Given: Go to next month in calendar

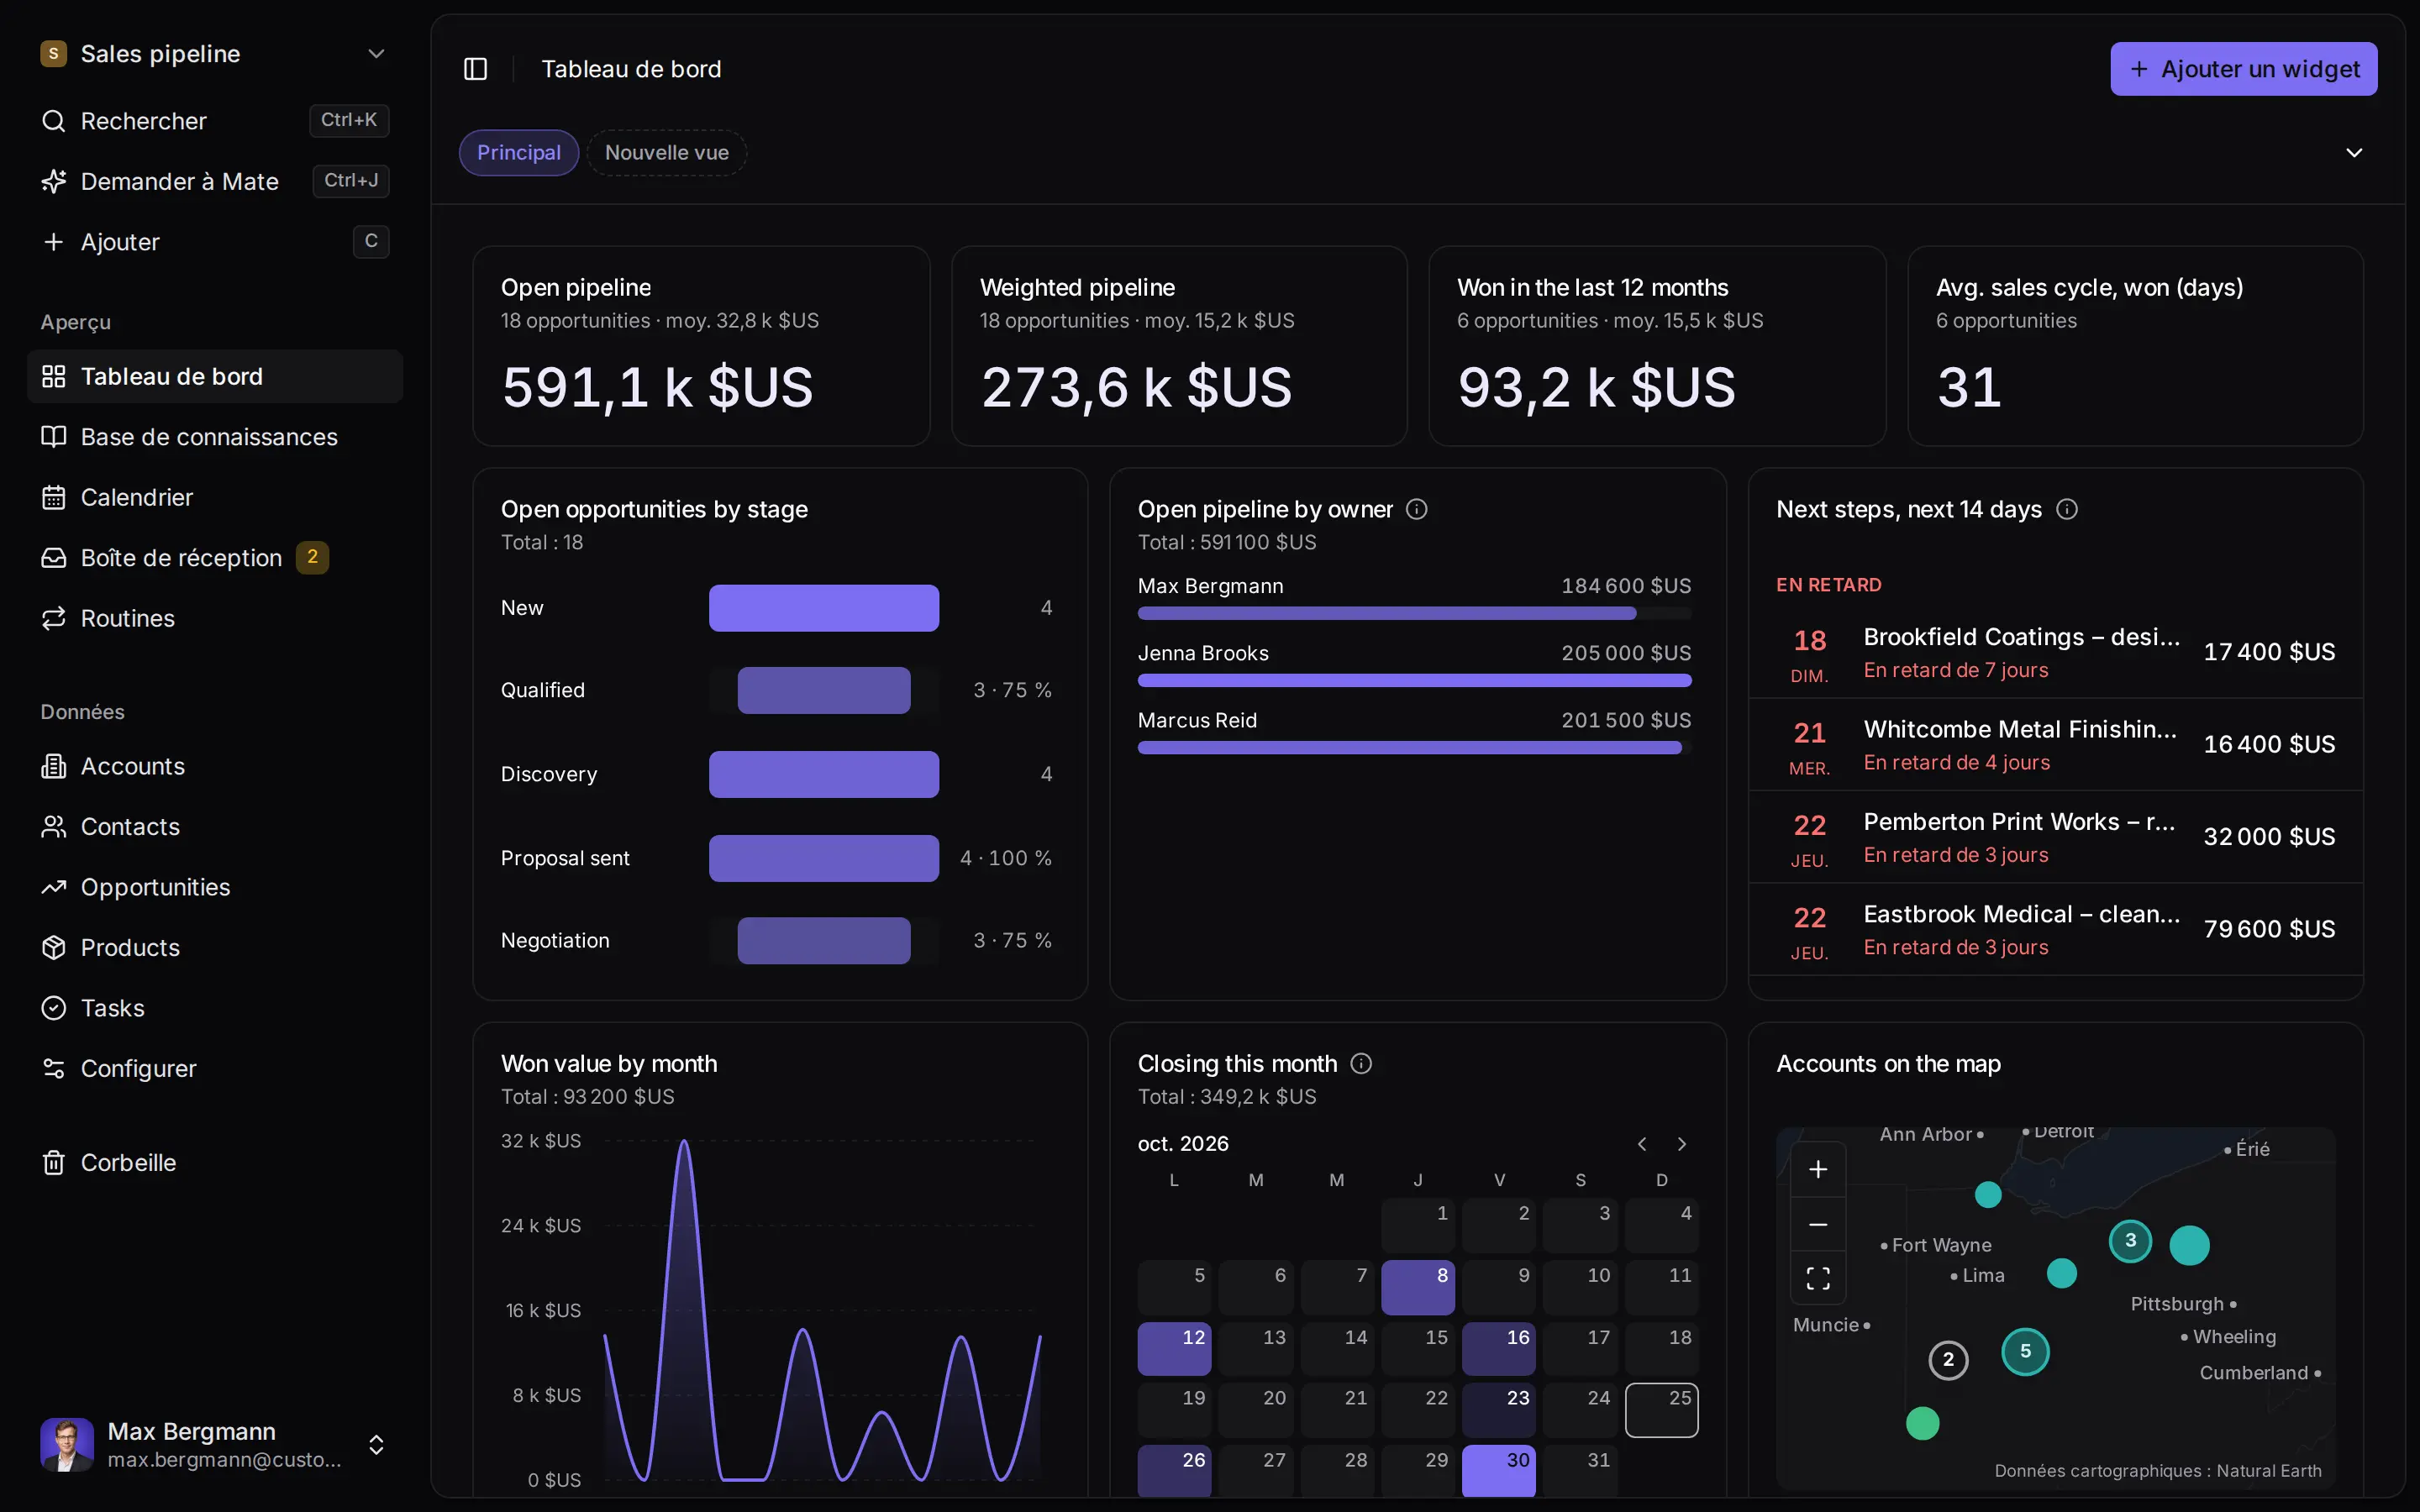Looking at the screenshot, I should 1681,1144.
